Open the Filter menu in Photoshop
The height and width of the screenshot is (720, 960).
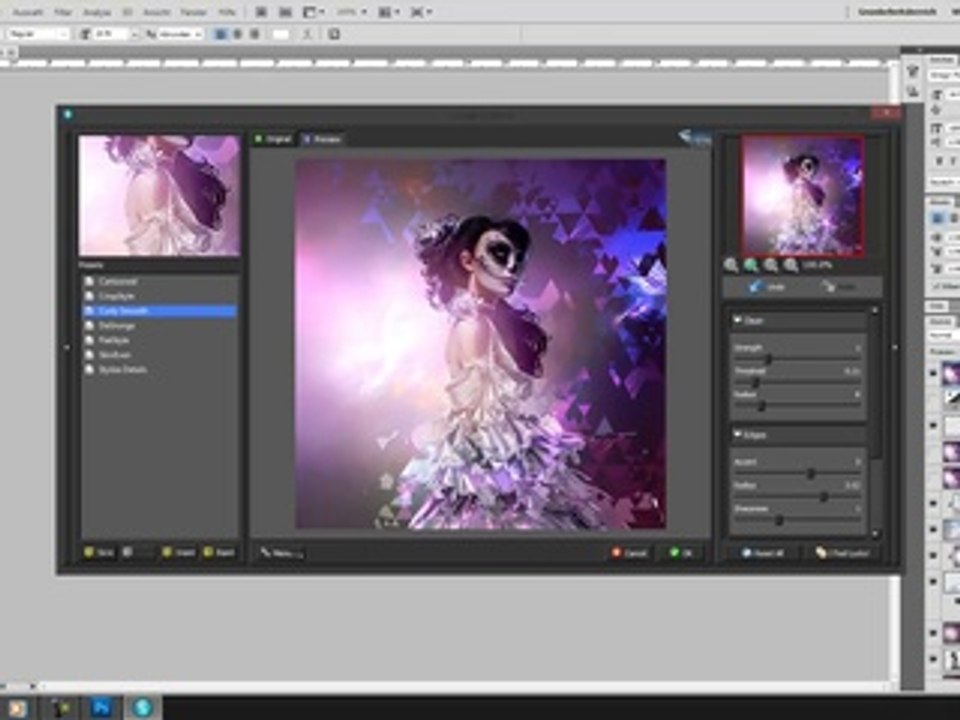[x=63, y=11]
